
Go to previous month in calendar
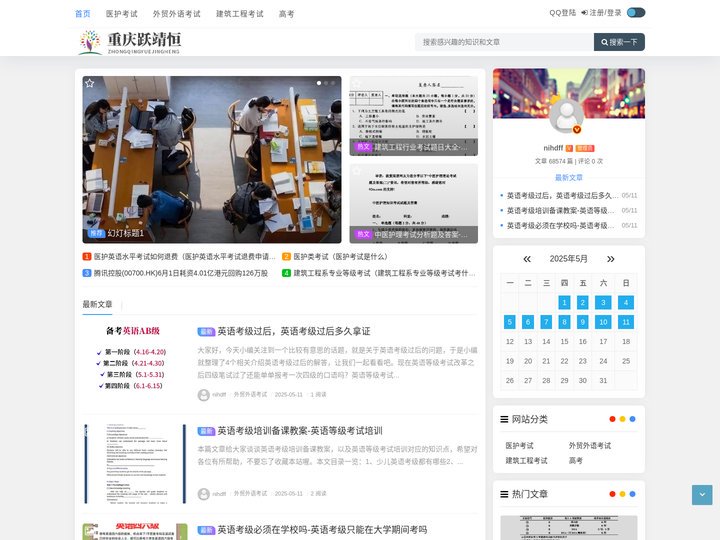coord(527,259)
